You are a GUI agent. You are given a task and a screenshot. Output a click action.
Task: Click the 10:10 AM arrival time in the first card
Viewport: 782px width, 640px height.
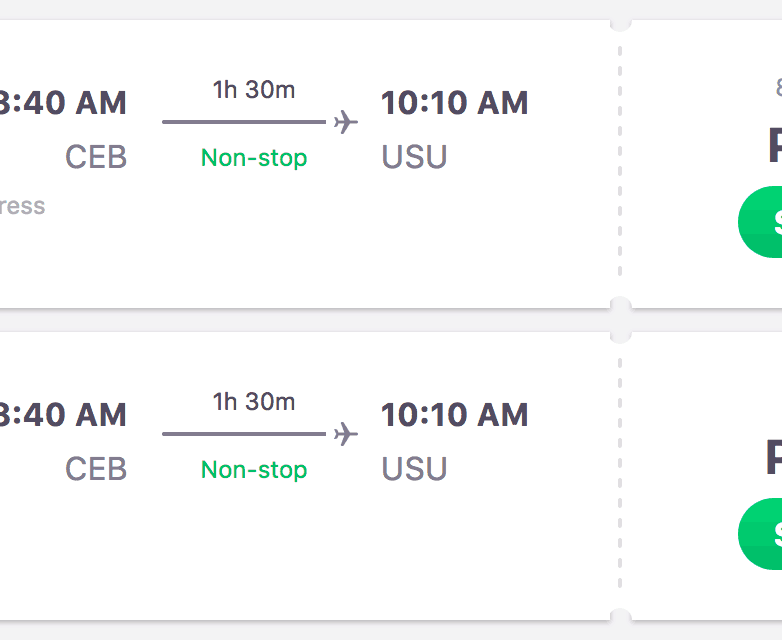pos(454,102)
